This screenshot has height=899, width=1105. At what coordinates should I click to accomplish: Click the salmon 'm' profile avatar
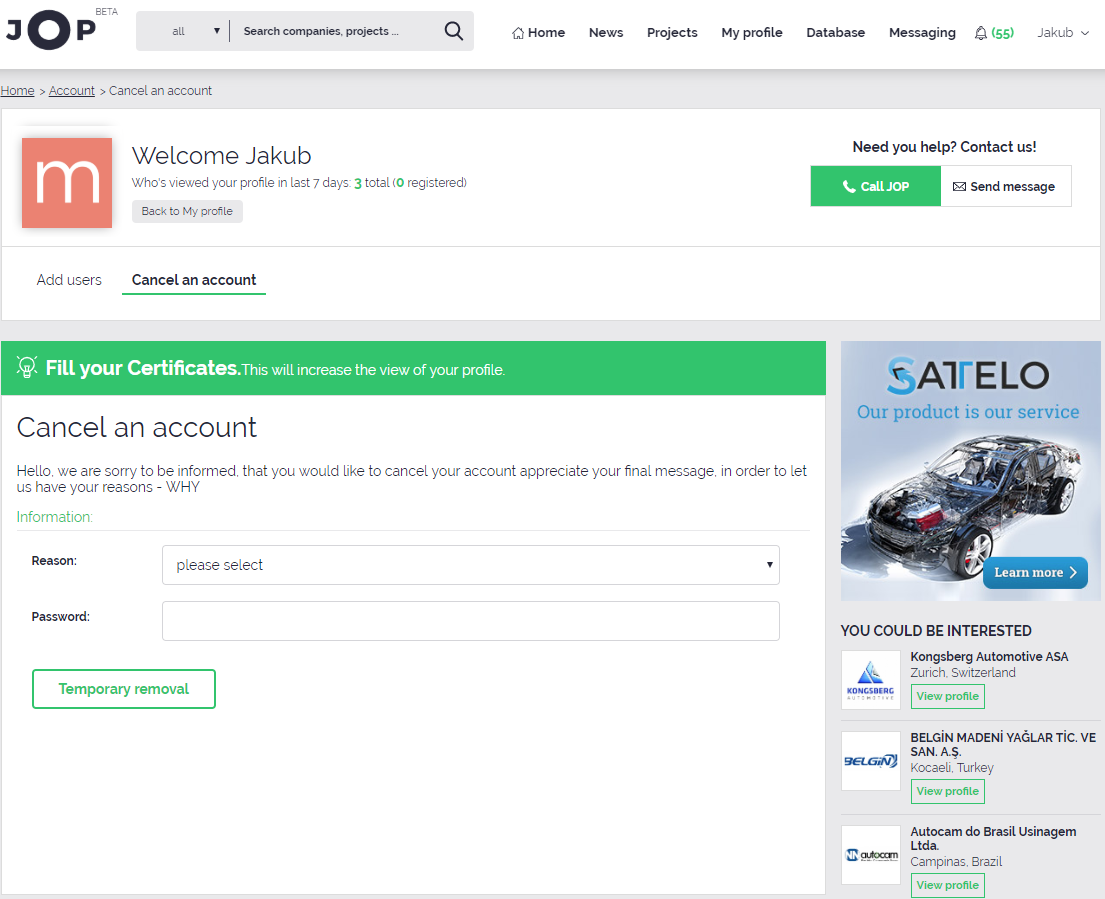pyautogui.click(x=67, y=182)
